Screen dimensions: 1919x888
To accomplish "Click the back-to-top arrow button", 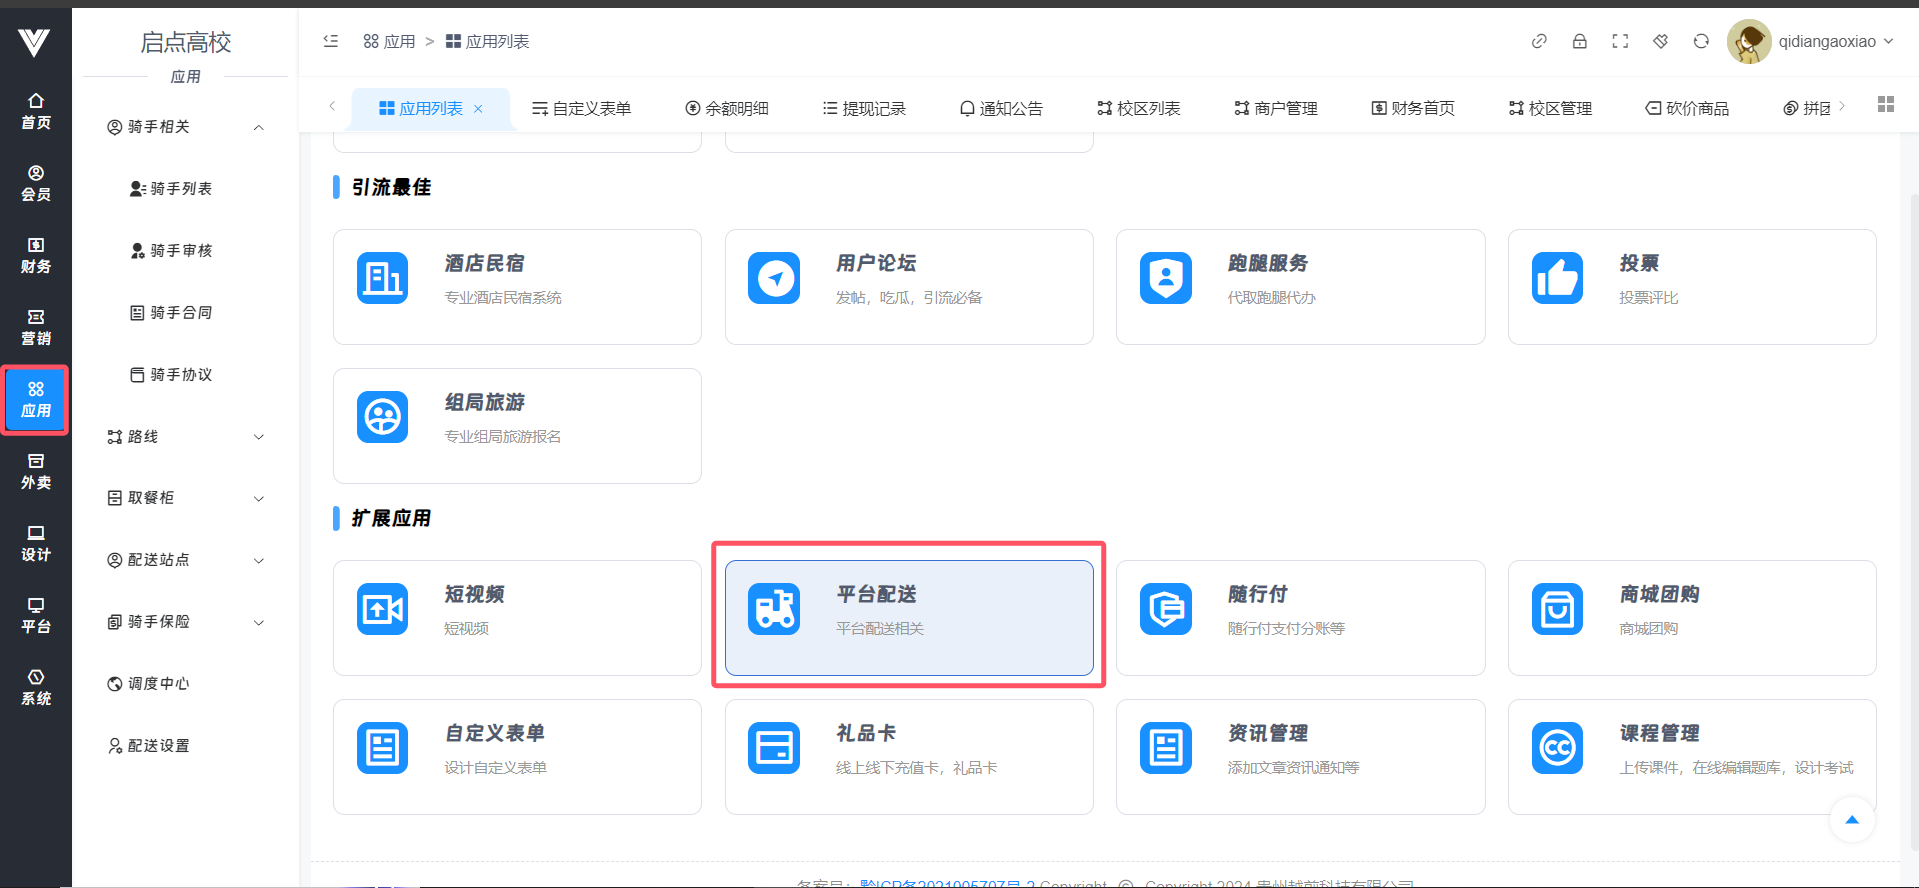I will (1852, 820).
